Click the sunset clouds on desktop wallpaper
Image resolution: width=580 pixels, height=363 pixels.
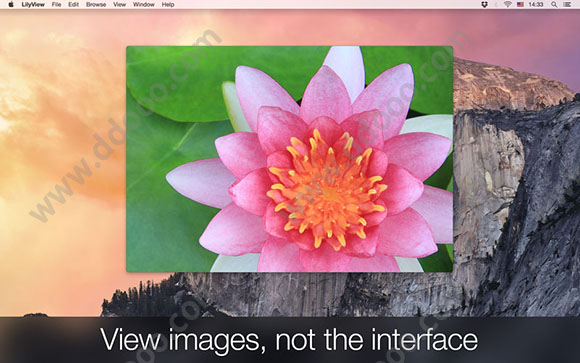tap(59, 111)
